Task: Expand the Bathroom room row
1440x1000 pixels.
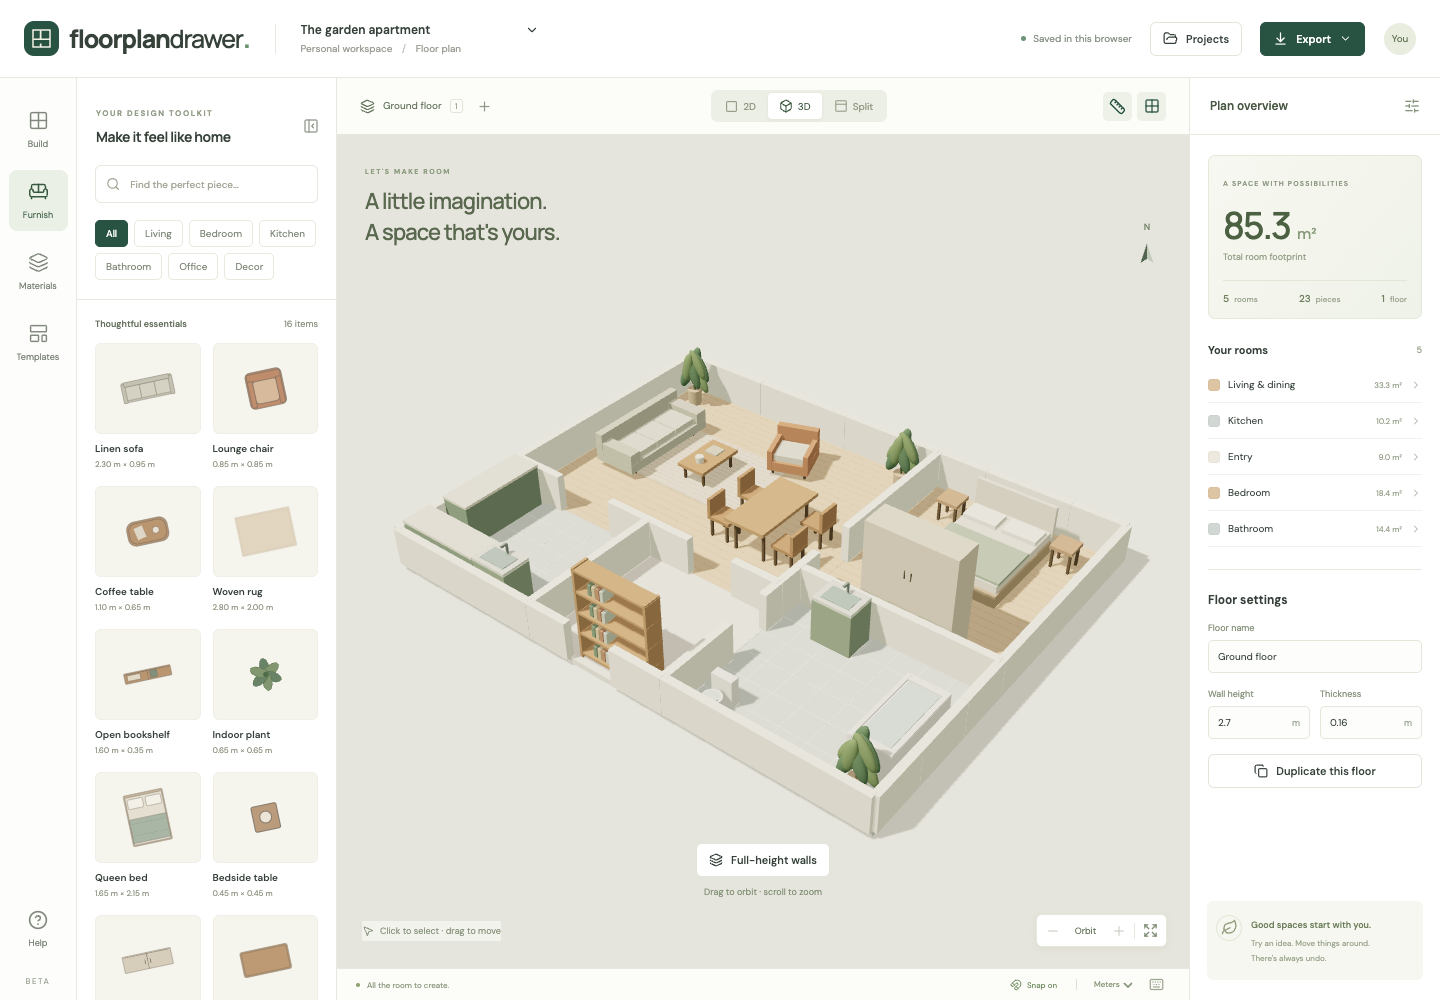Action: [1314, 529]
